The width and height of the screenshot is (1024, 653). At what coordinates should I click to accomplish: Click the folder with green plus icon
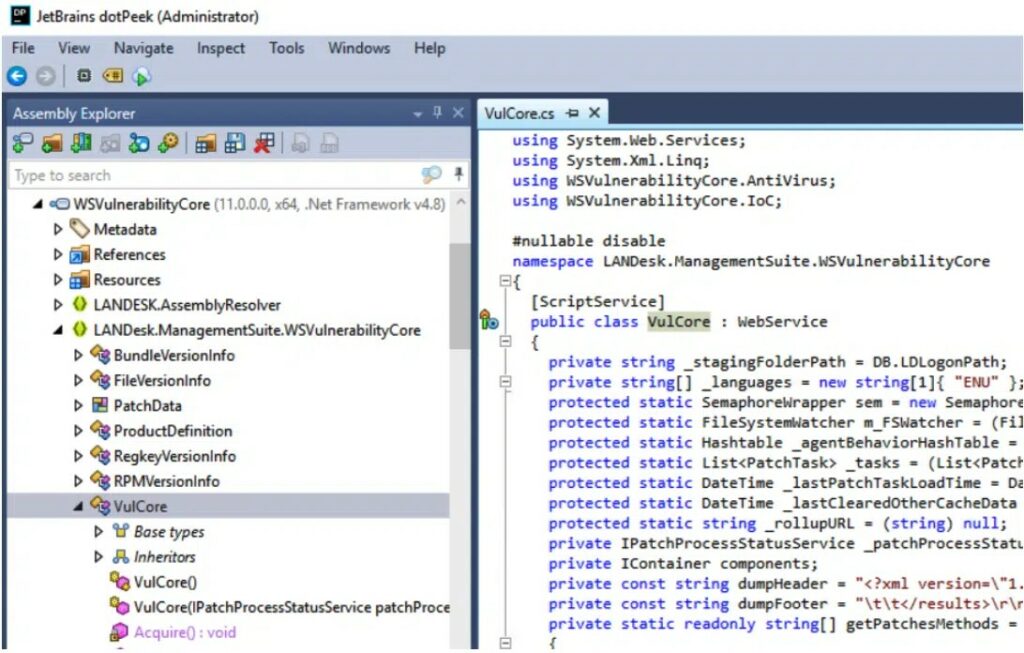[x=52, y=144]
